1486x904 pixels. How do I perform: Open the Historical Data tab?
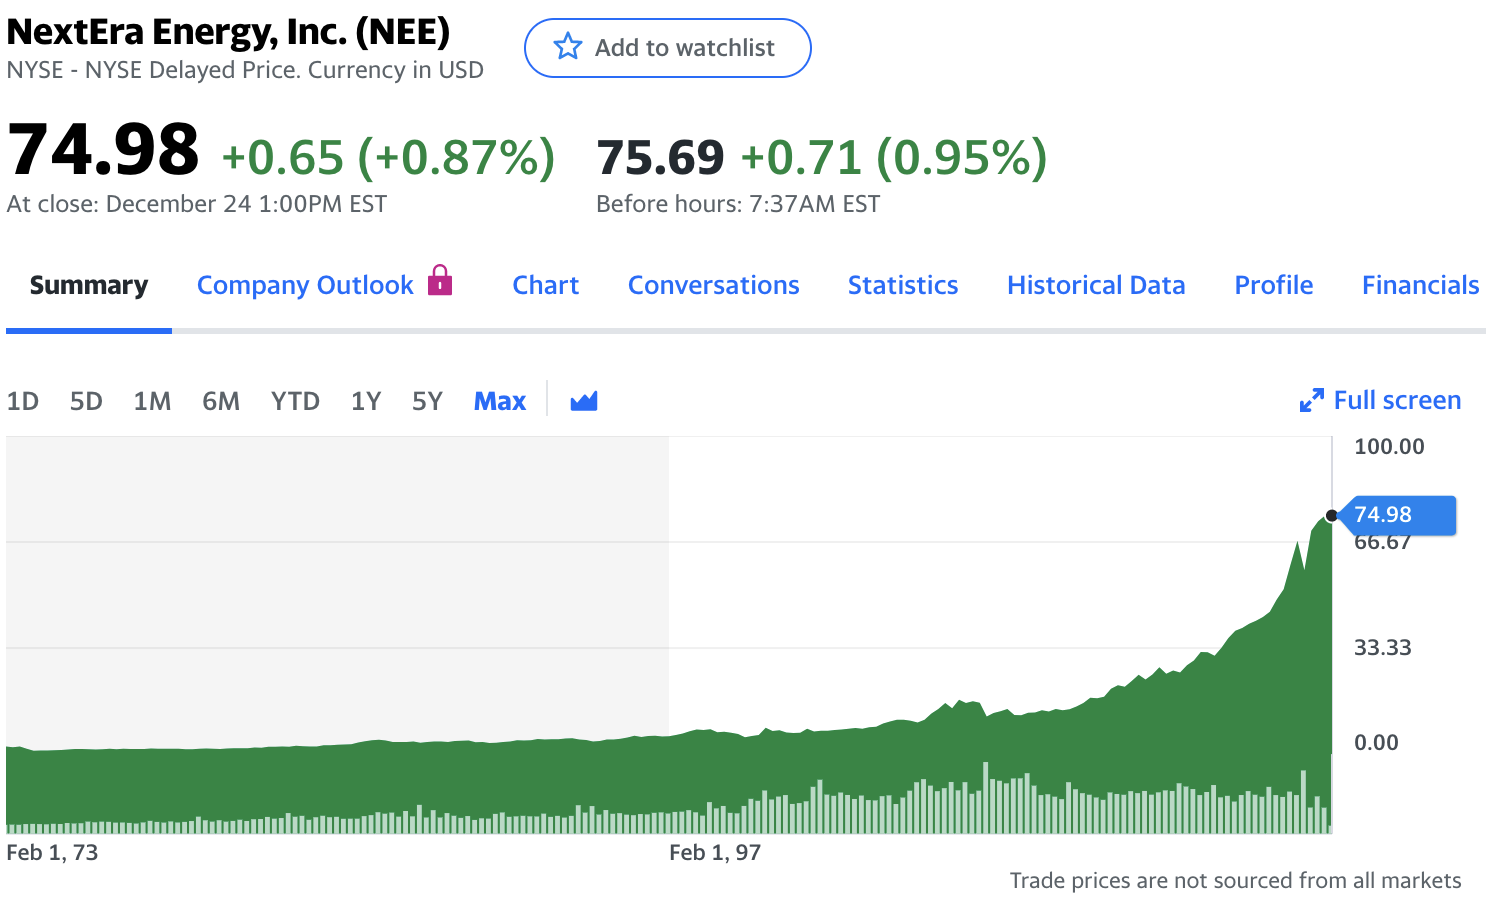pos(1096,286)
